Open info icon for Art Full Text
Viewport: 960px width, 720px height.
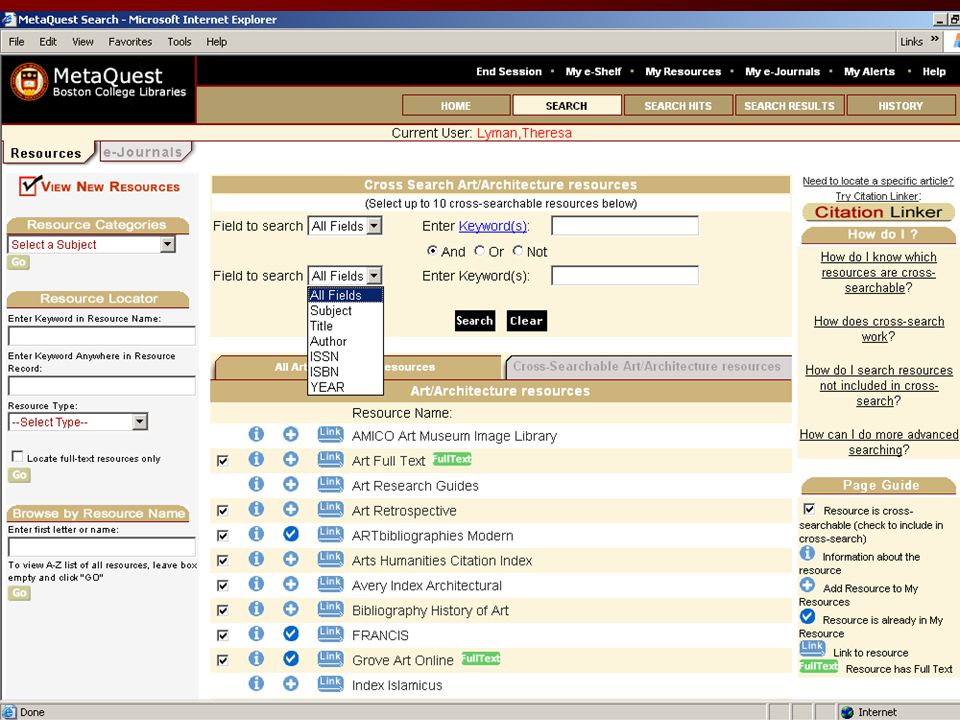256,459
